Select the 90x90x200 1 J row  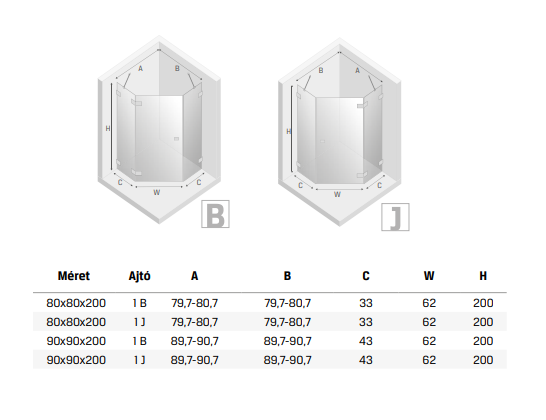coord(270,359)
